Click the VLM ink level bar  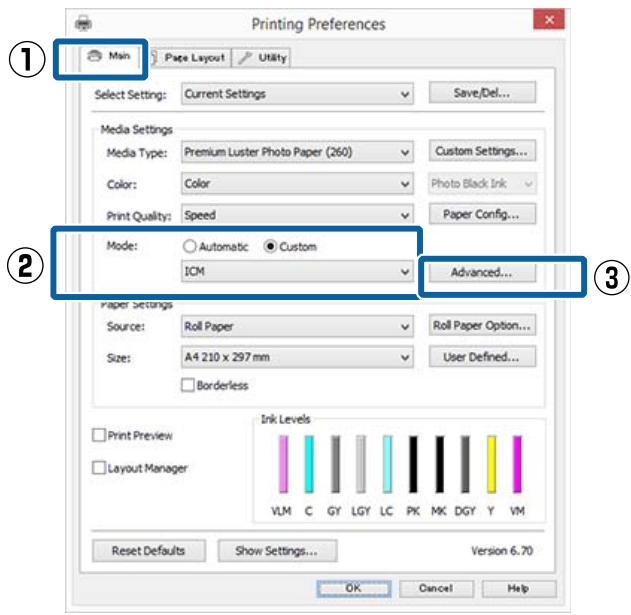point(283,464)
